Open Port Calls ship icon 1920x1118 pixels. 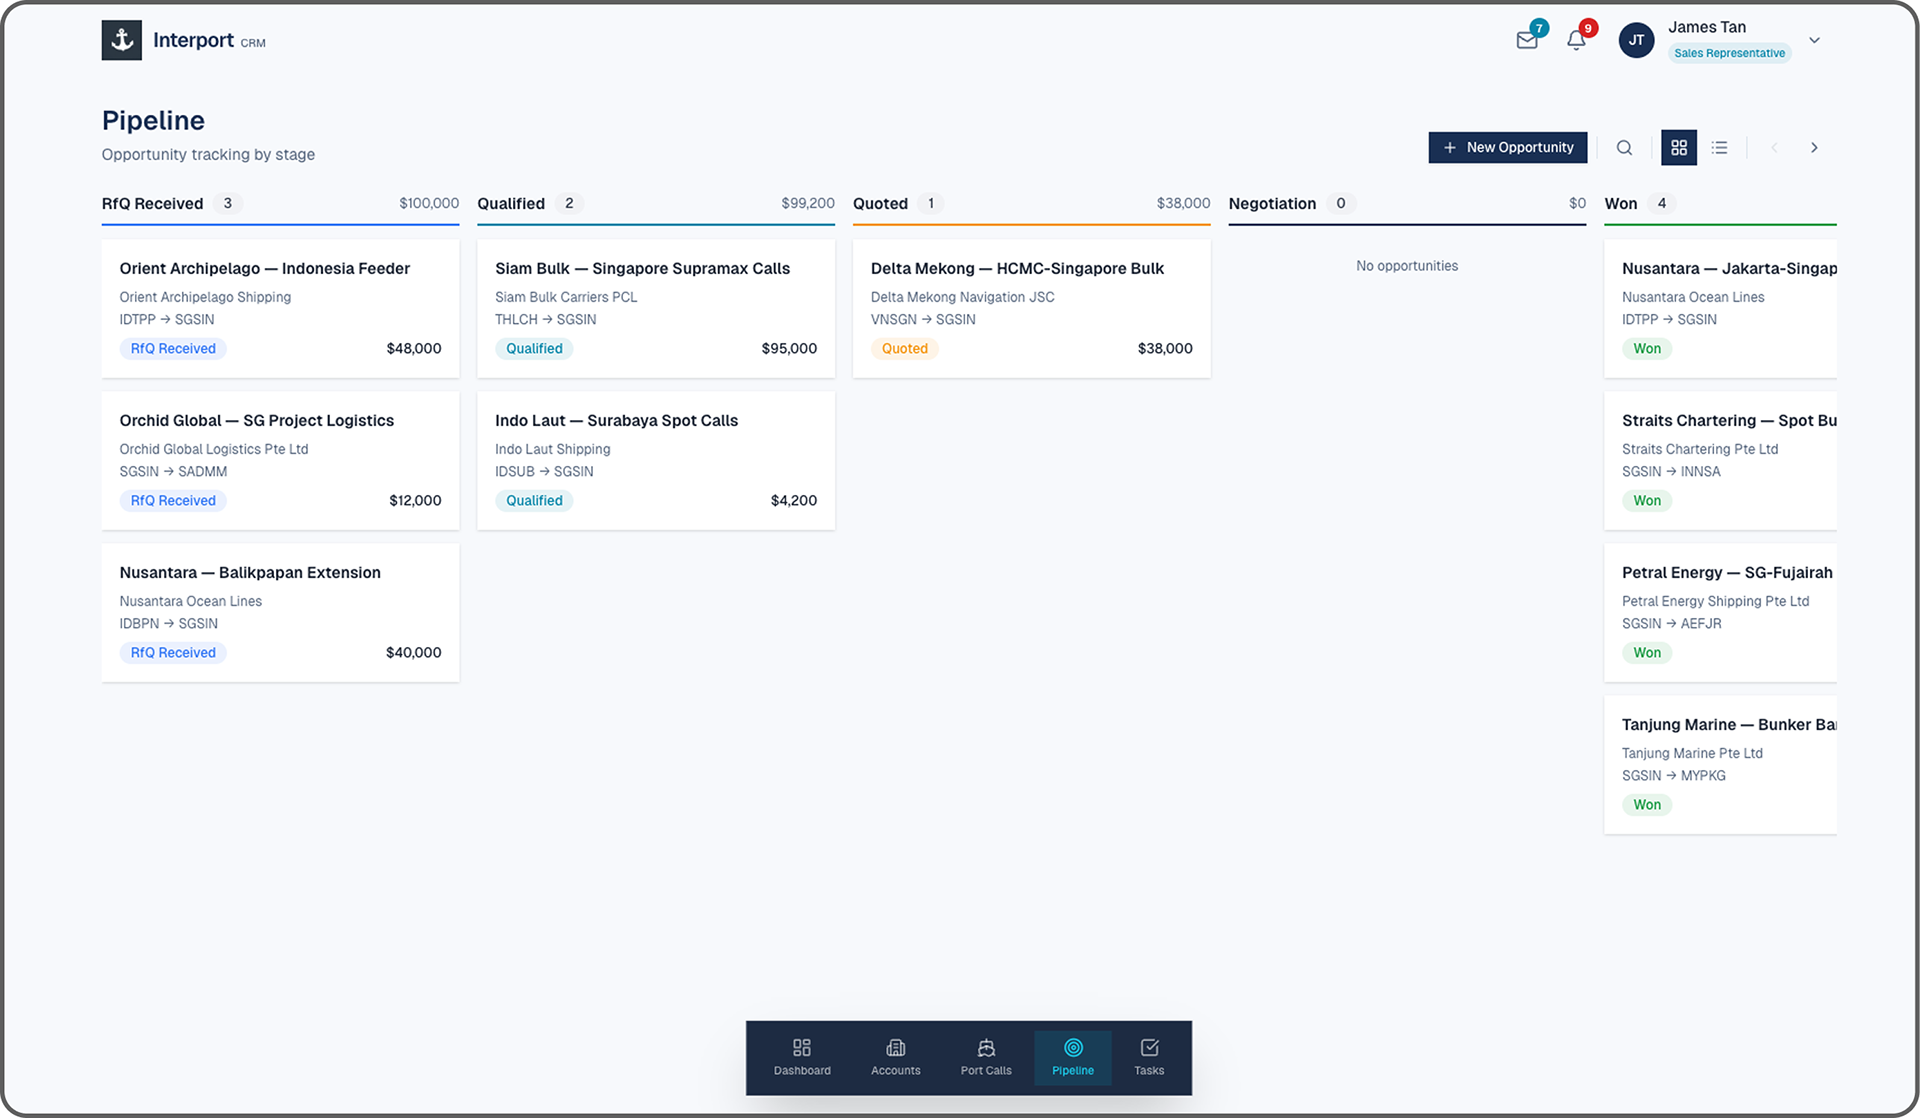point(986,1057)
